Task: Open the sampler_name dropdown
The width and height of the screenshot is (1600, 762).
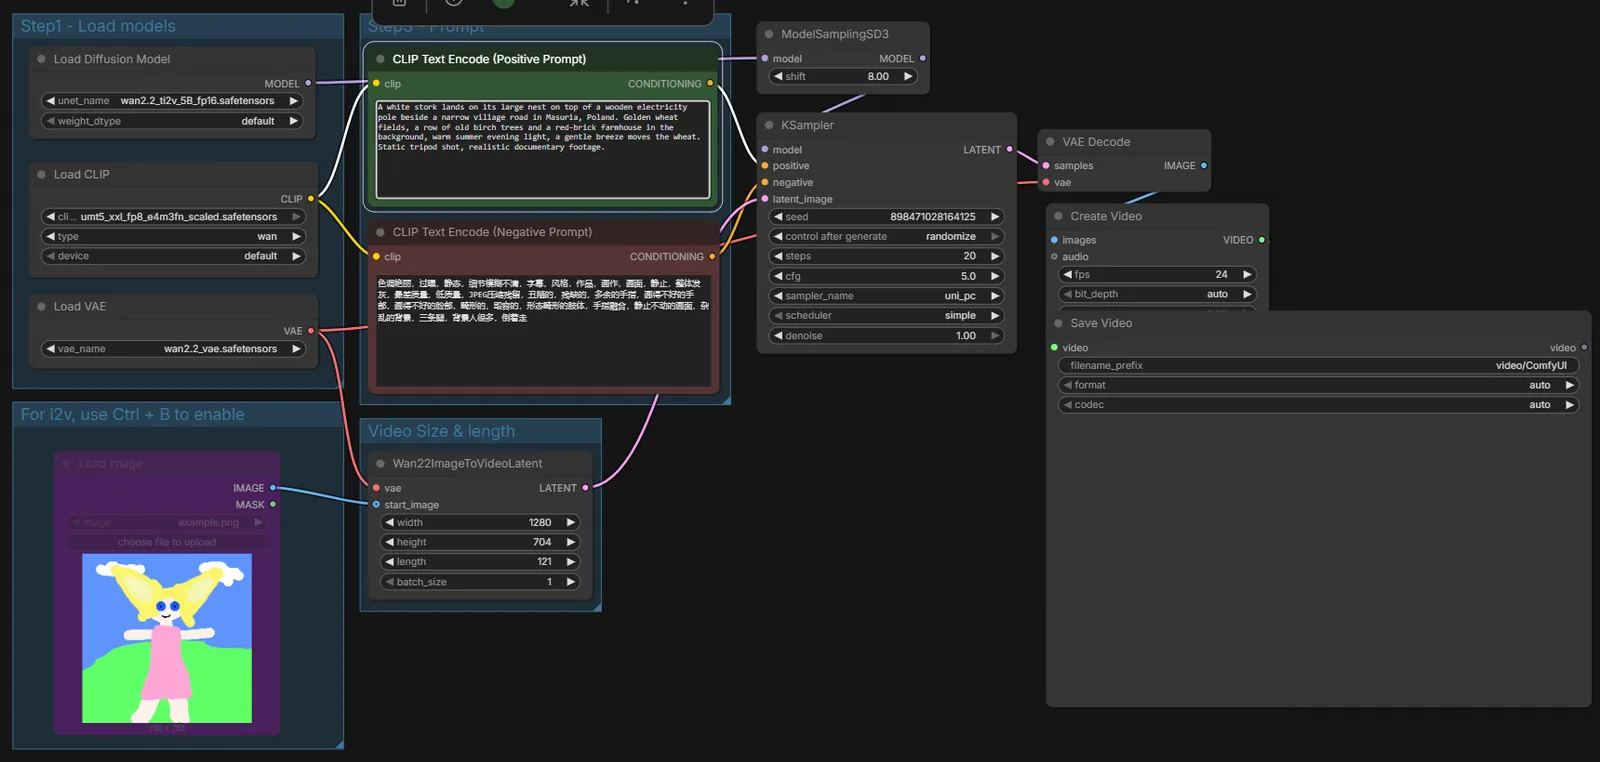Action: (886, 296)
